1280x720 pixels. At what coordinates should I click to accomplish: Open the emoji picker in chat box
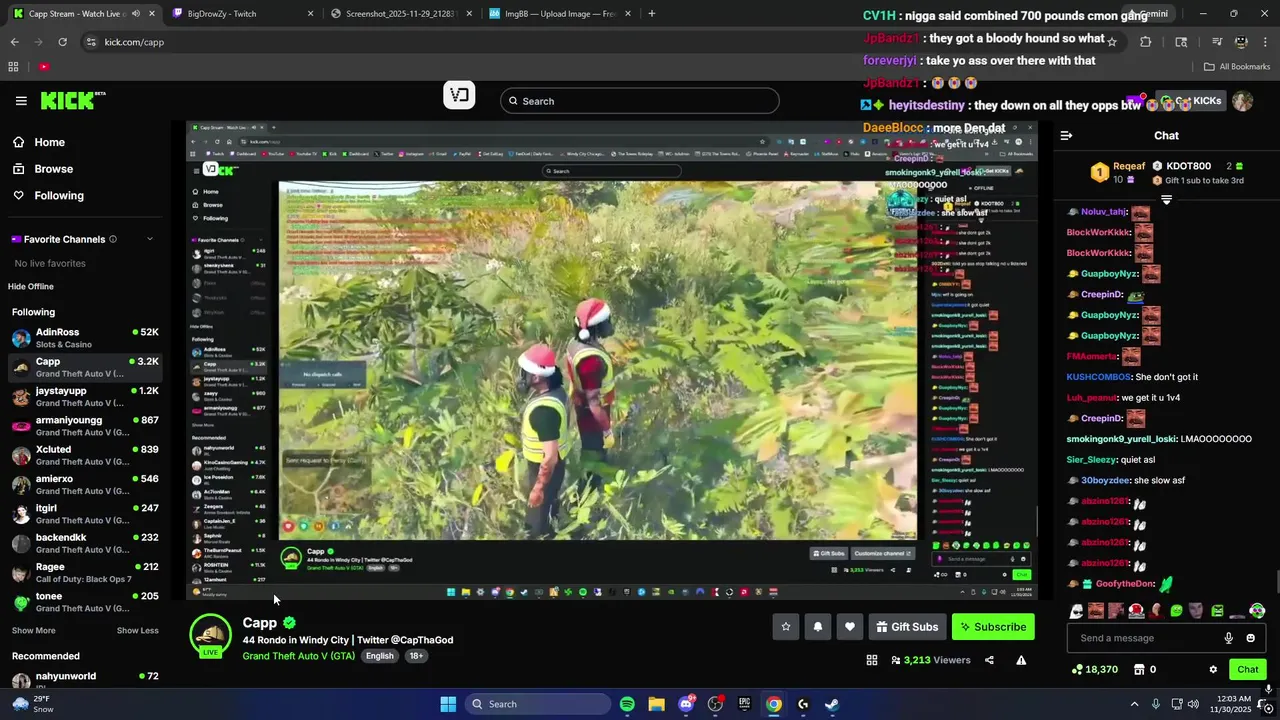[1250, 638]
